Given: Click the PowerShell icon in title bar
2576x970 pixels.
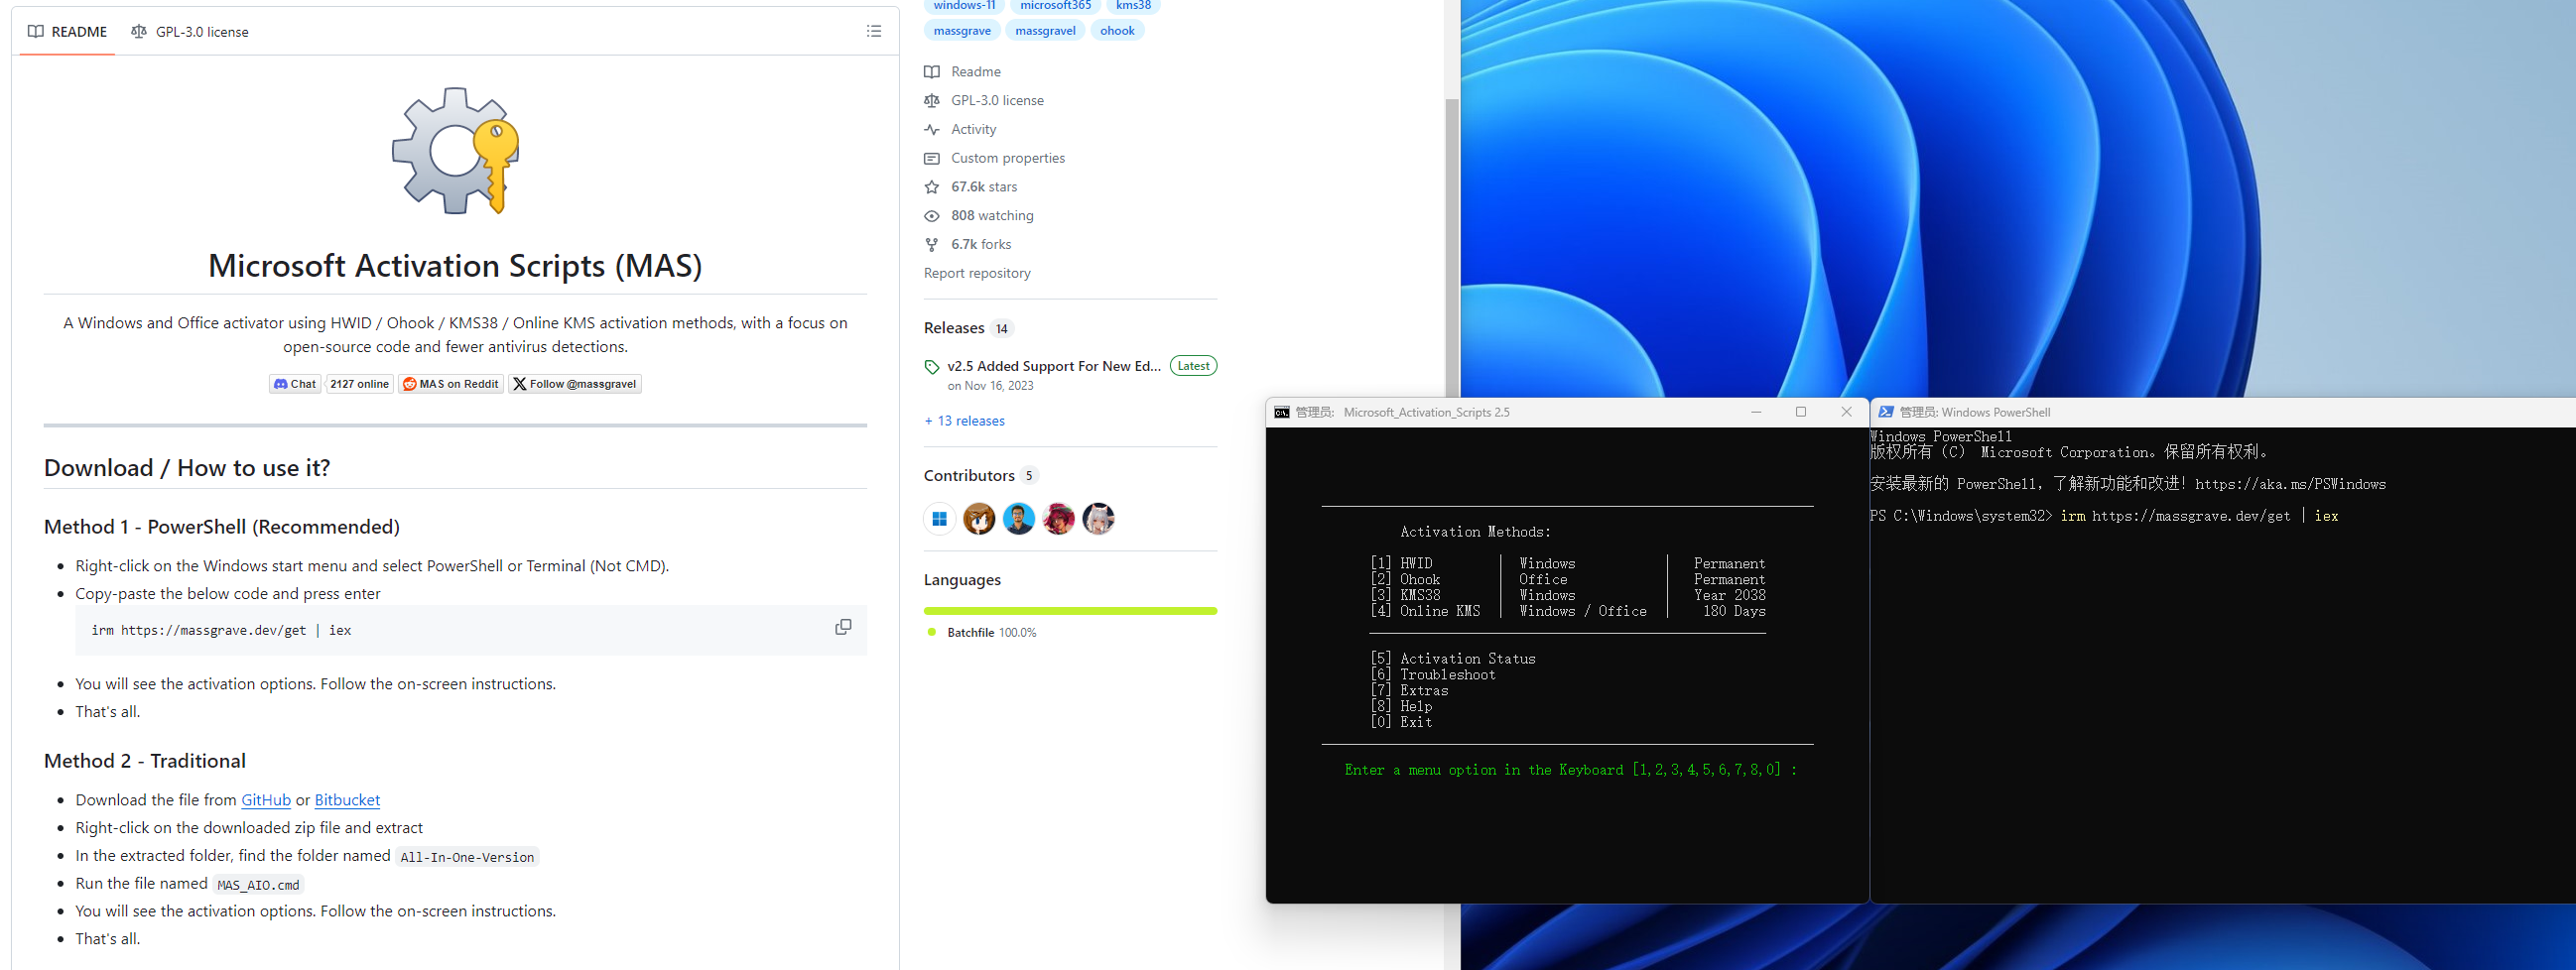Looking at the screenshot, I should 1886,412.
